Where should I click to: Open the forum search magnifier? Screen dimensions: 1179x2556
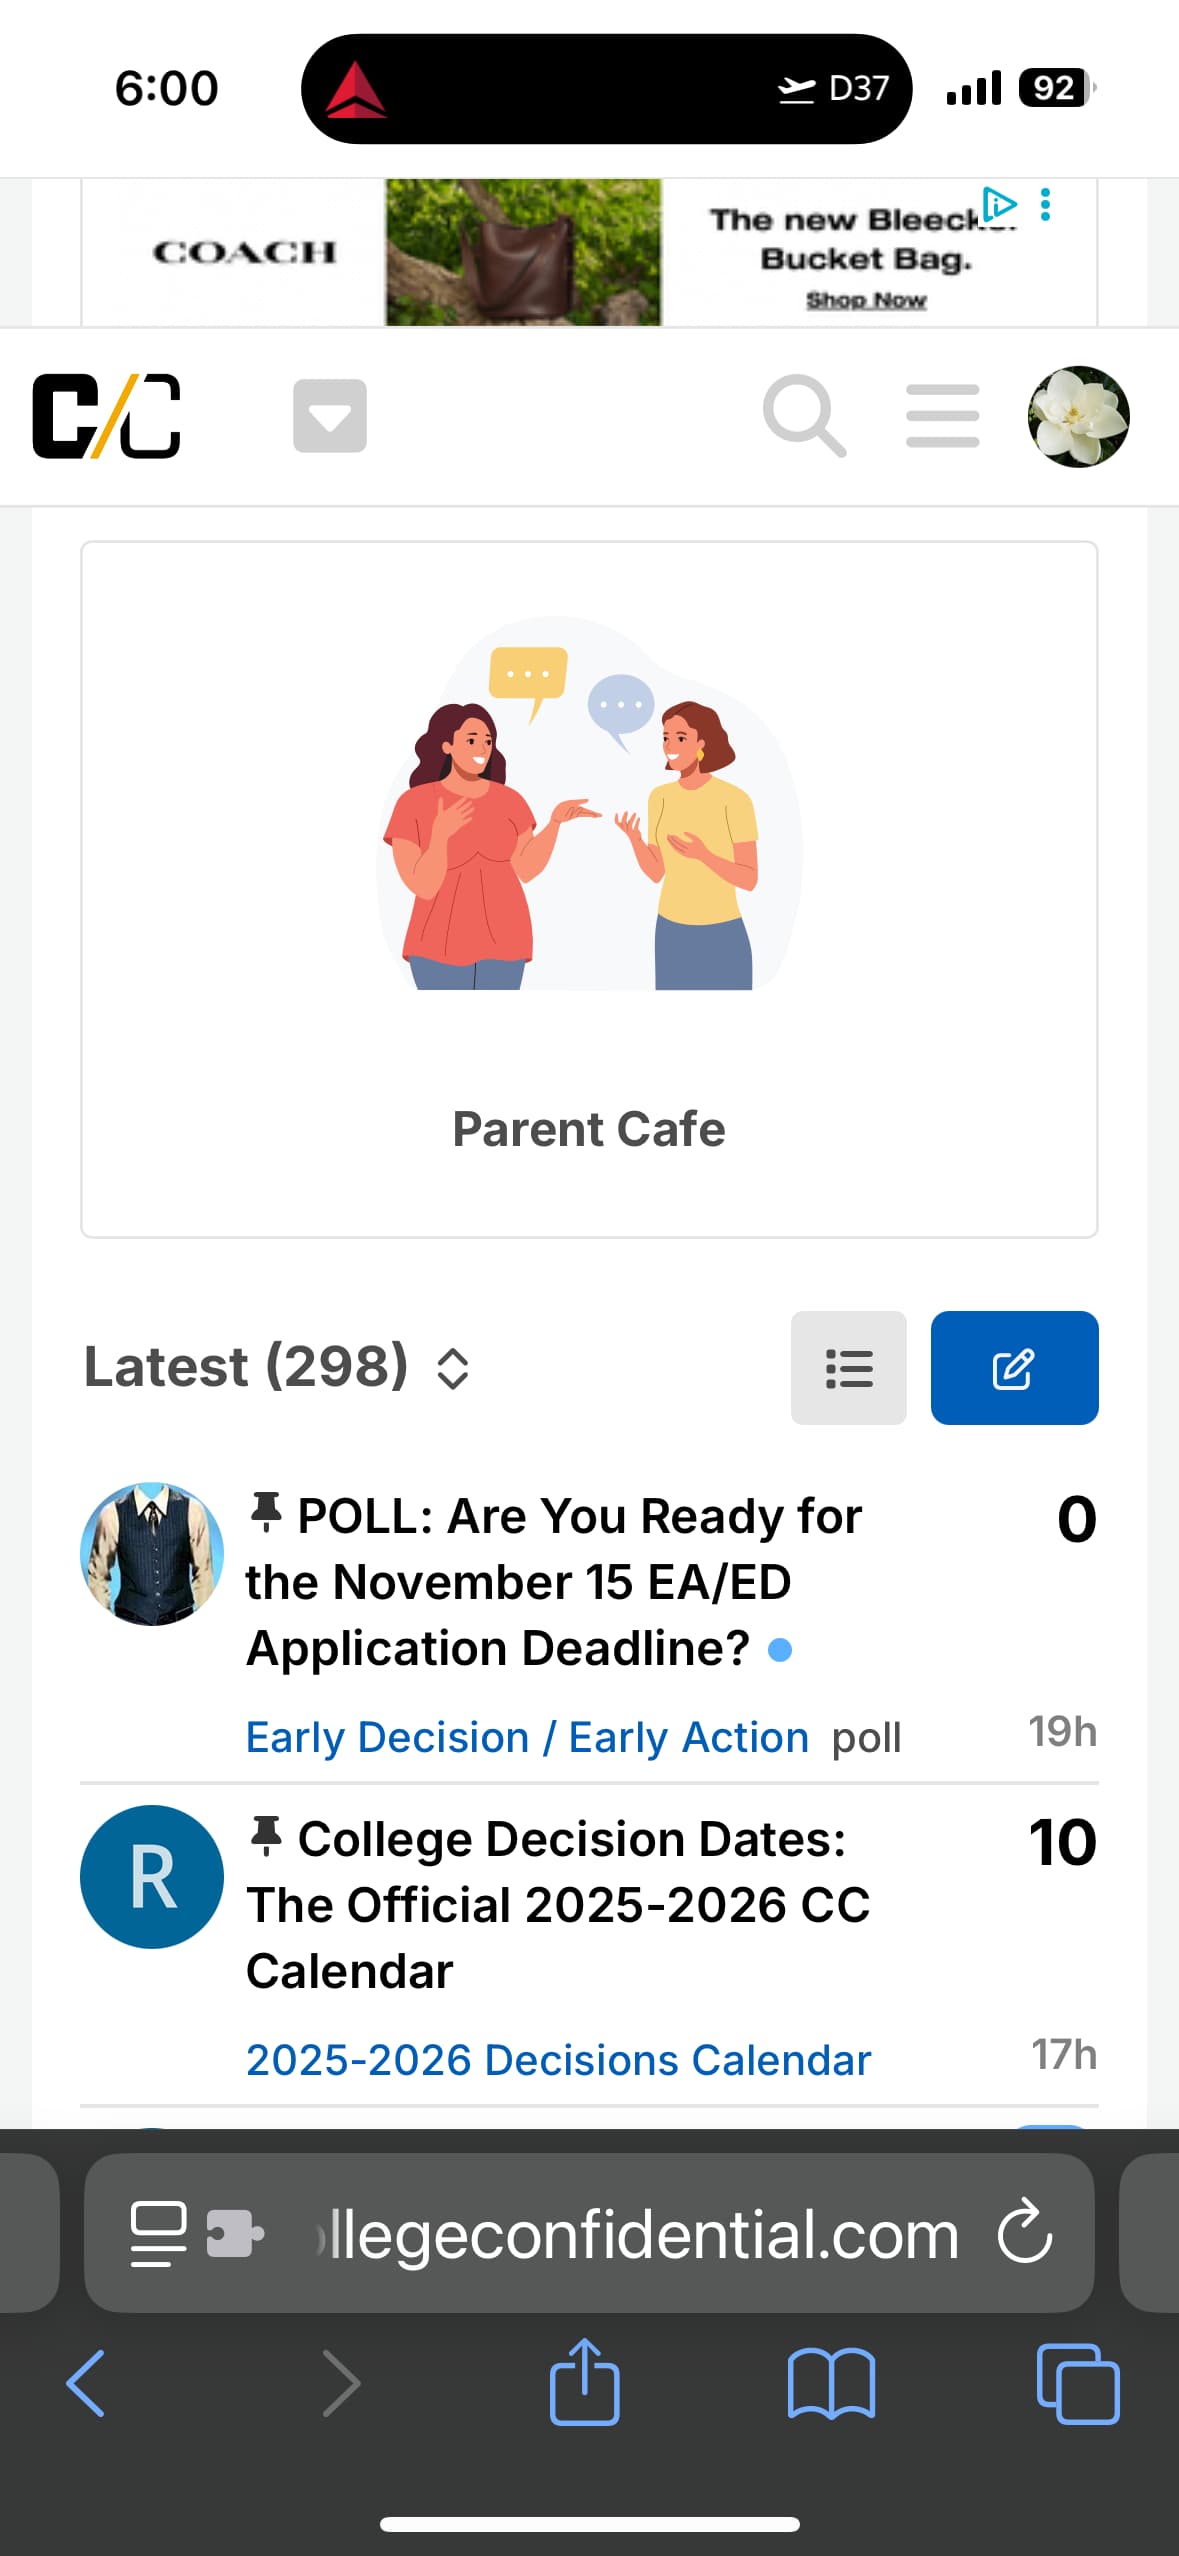coord(803,416)
